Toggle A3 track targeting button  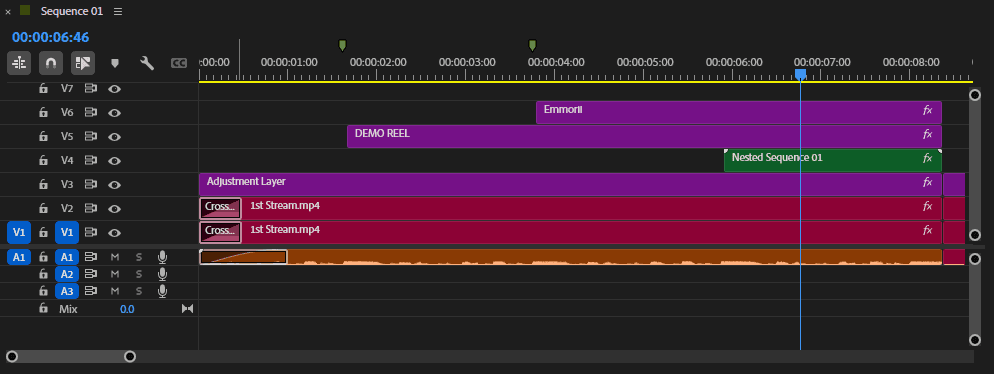pyautogui.click(x=67, y=291)
